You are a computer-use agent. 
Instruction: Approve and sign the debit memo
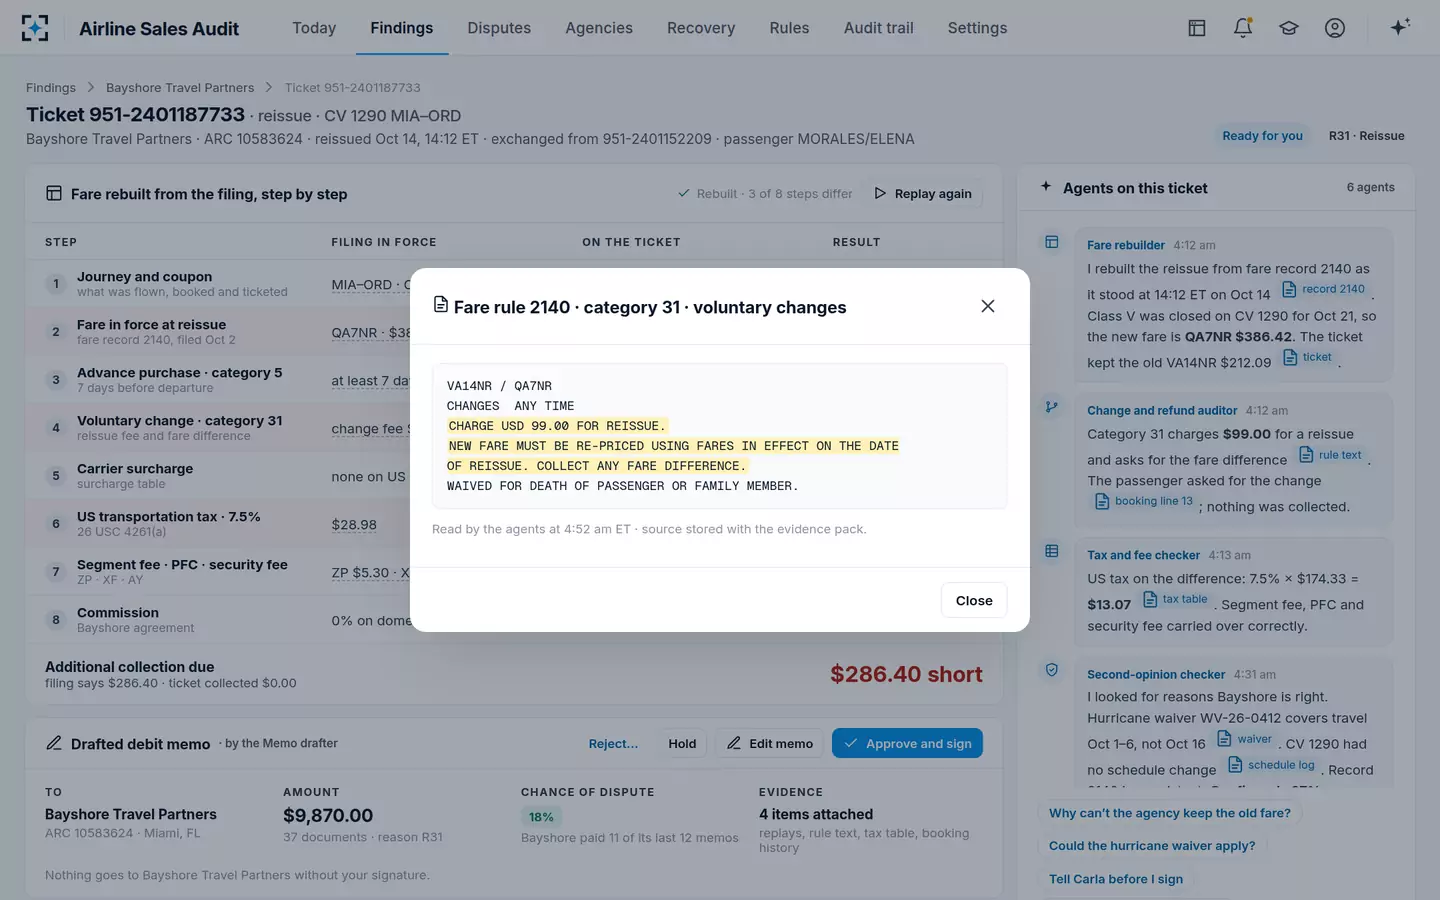pyautogui.click(x=907, y=743)
